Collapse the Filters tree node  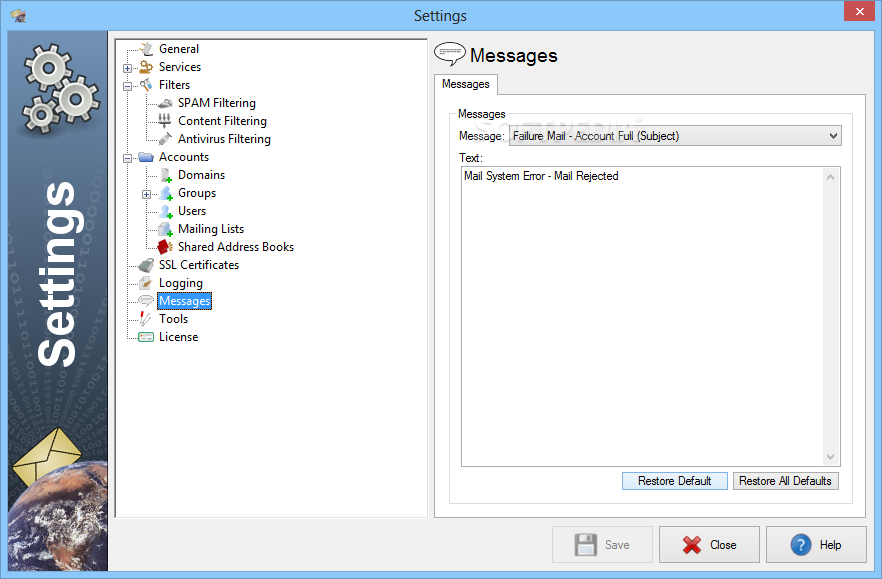point(128,86)
